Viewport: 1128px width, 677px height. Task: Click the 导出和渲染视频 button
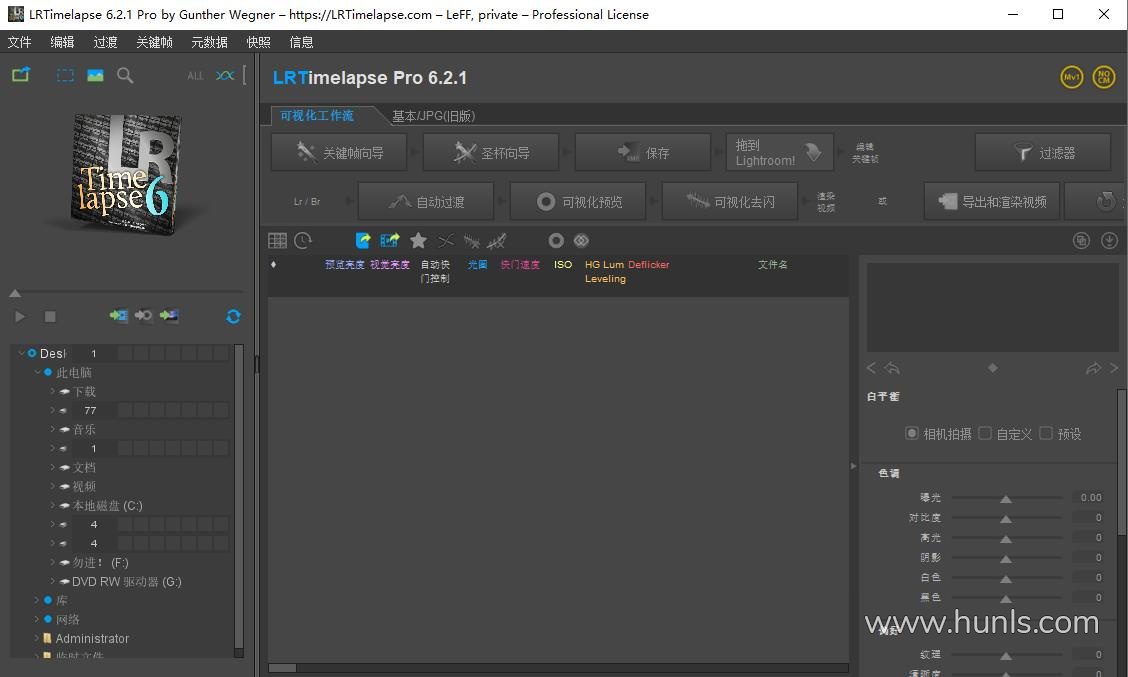click(x=991, y=201)
